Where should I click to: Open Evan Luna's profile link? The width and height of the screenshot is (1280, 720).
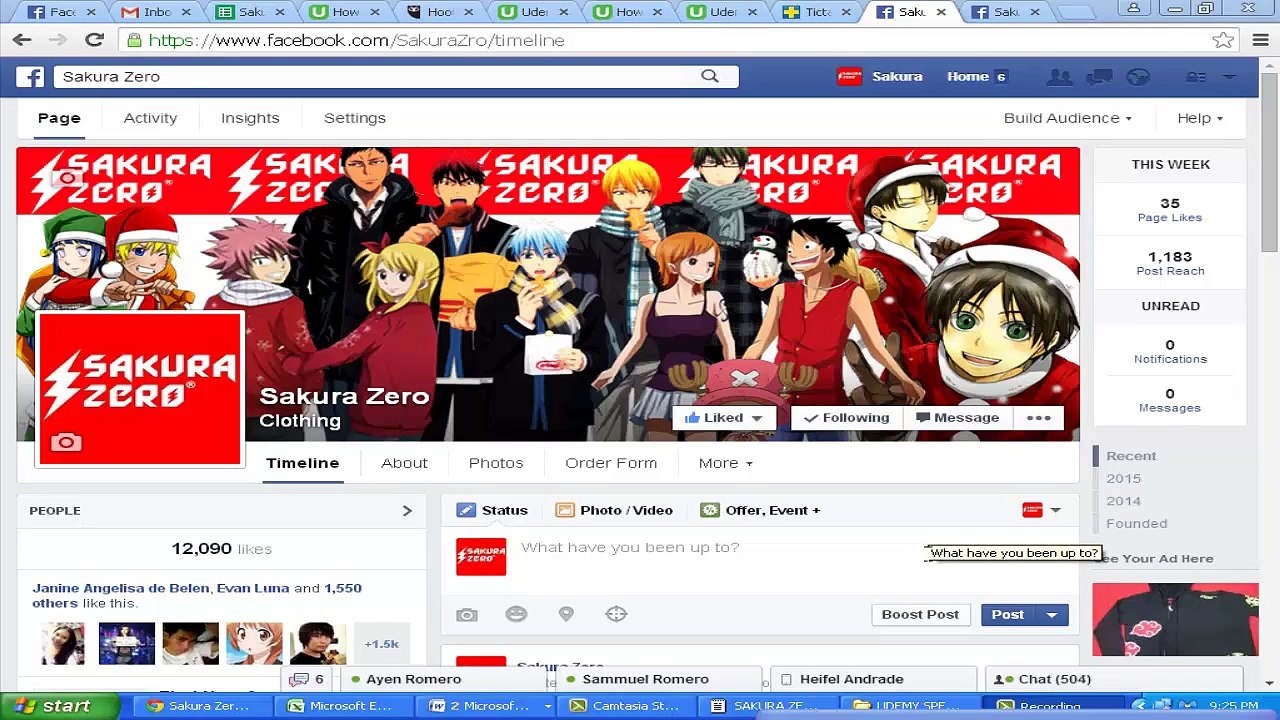(x=253, y=588)
